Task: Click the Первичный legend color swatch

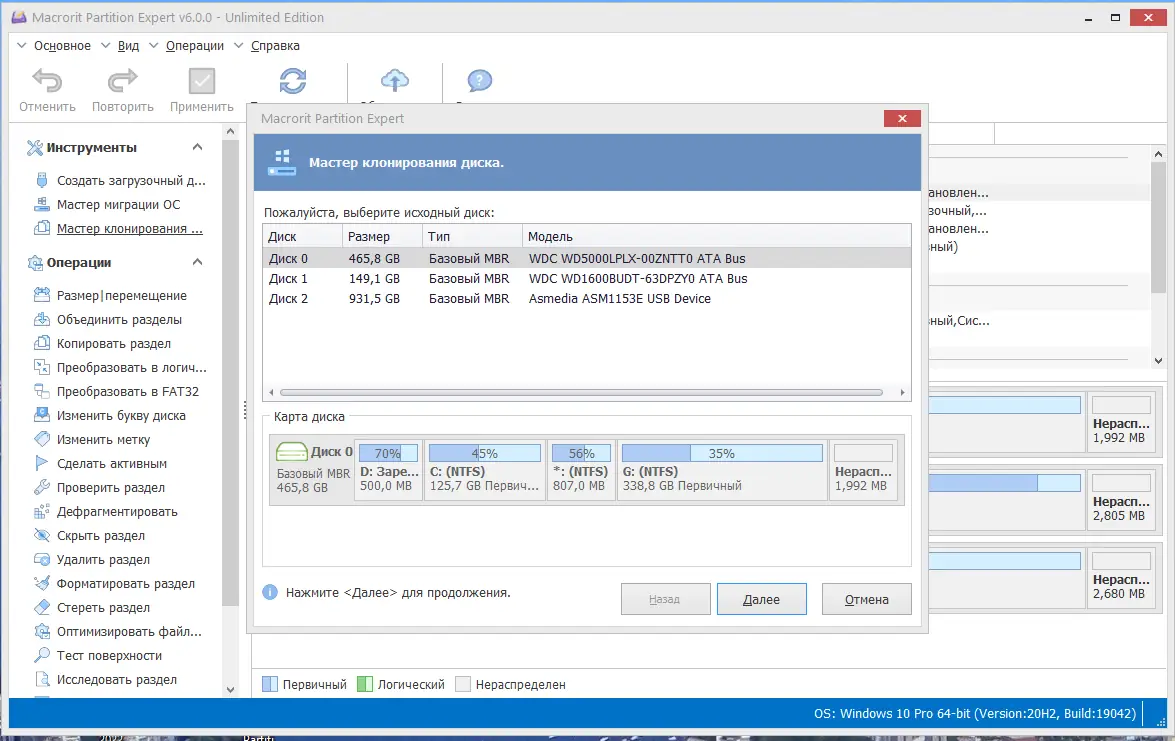Action: pyautogui.click(x=270, y=684)
